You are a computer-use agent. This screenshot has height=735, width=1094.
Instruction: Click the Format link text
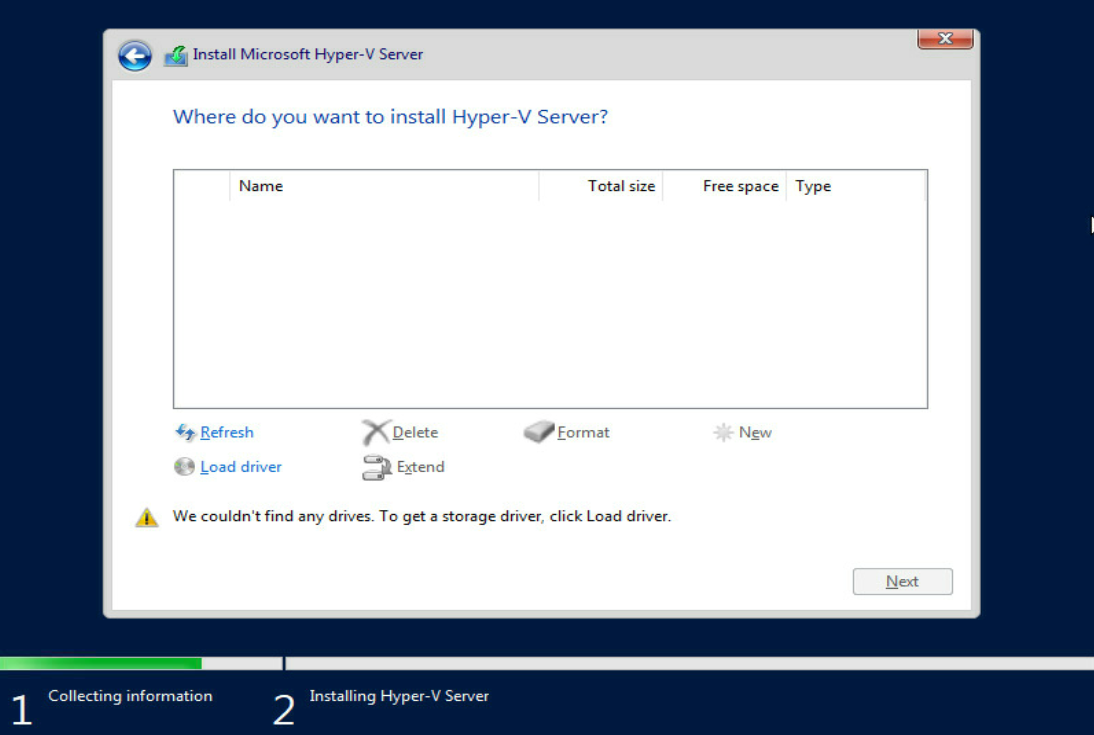[583, 432]
